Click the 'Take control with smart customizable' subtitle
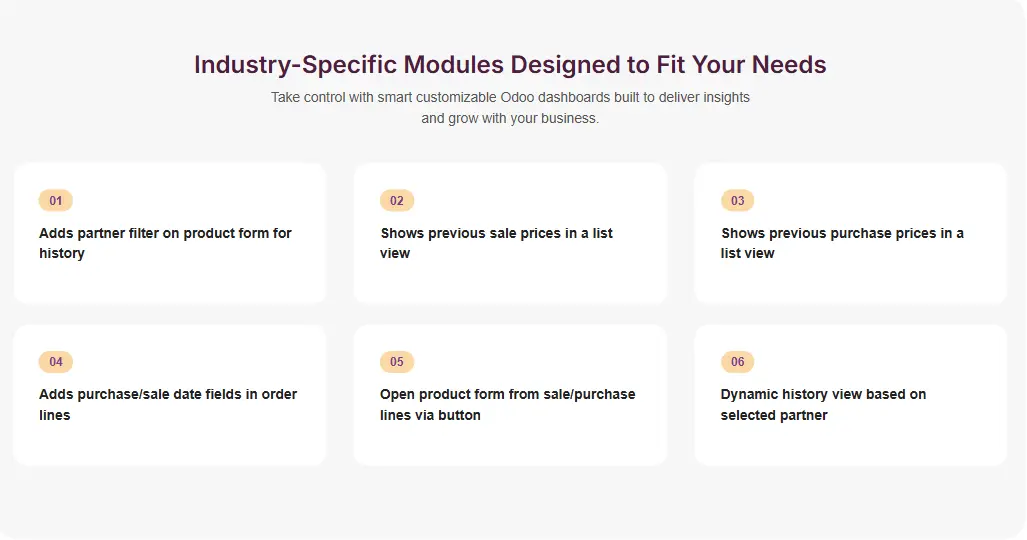This screenshot has width=1027, height=540. tap(510, 98)
